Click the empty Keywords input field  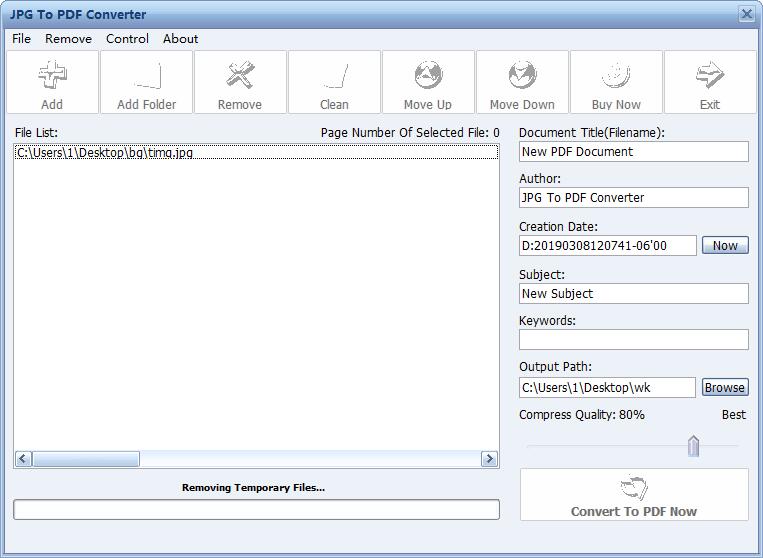point(633,340)
